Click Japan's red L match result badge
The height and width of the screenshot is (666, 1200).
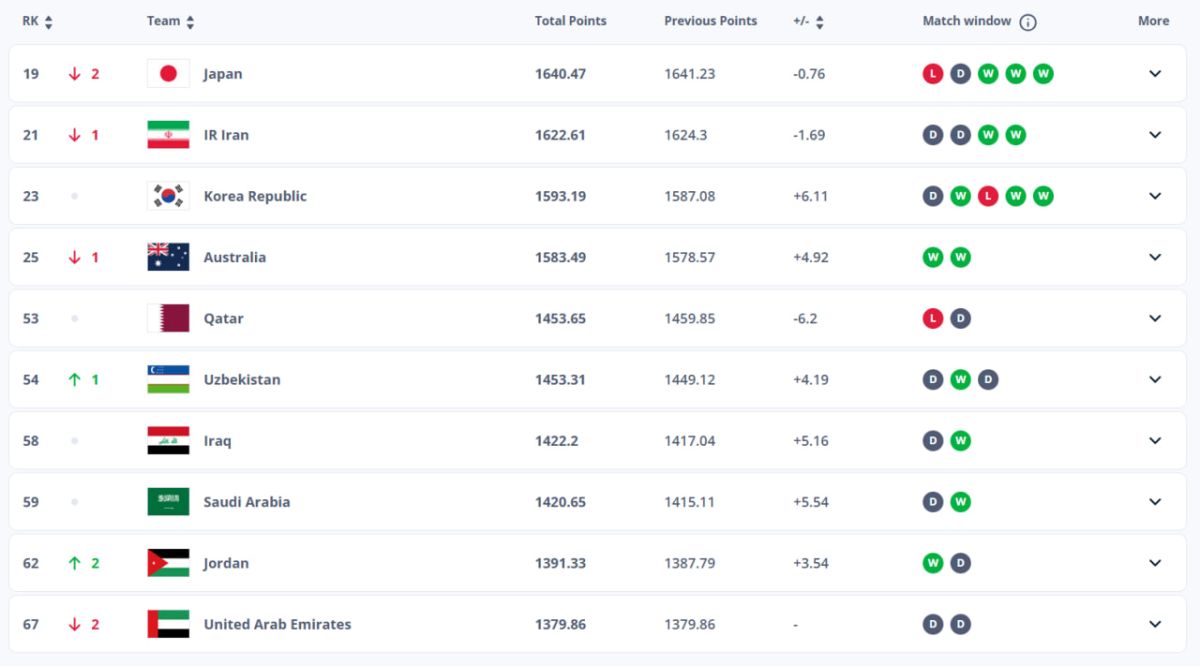coord(933,73)
